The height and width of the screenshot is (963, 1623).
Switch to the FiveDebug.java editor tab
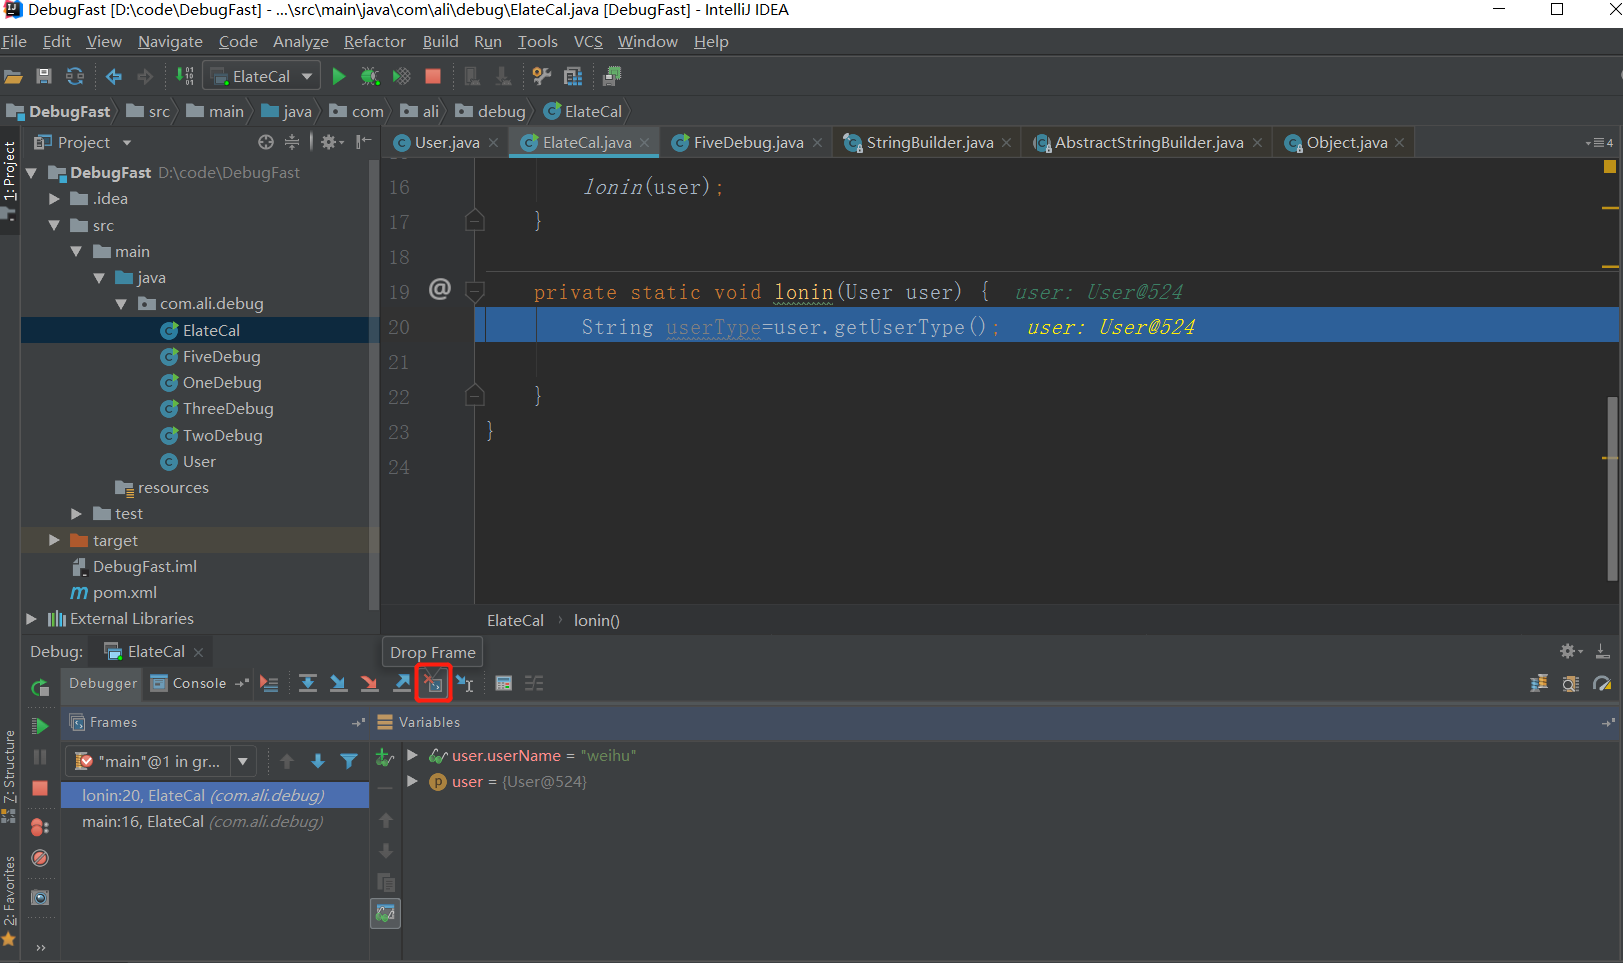pos(747,143)
